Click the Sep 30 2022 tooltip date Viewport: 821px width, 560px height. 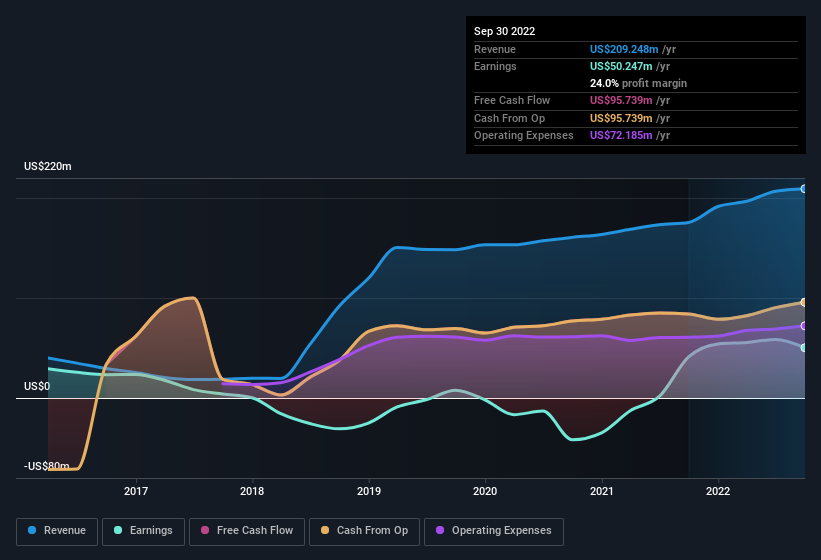point(505,31)
